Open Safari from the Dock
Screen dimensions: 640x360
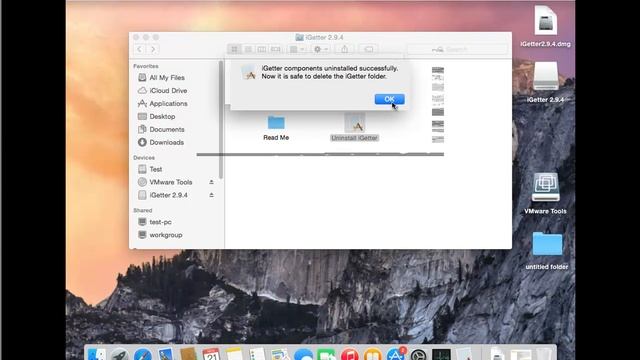coord(142,354)
